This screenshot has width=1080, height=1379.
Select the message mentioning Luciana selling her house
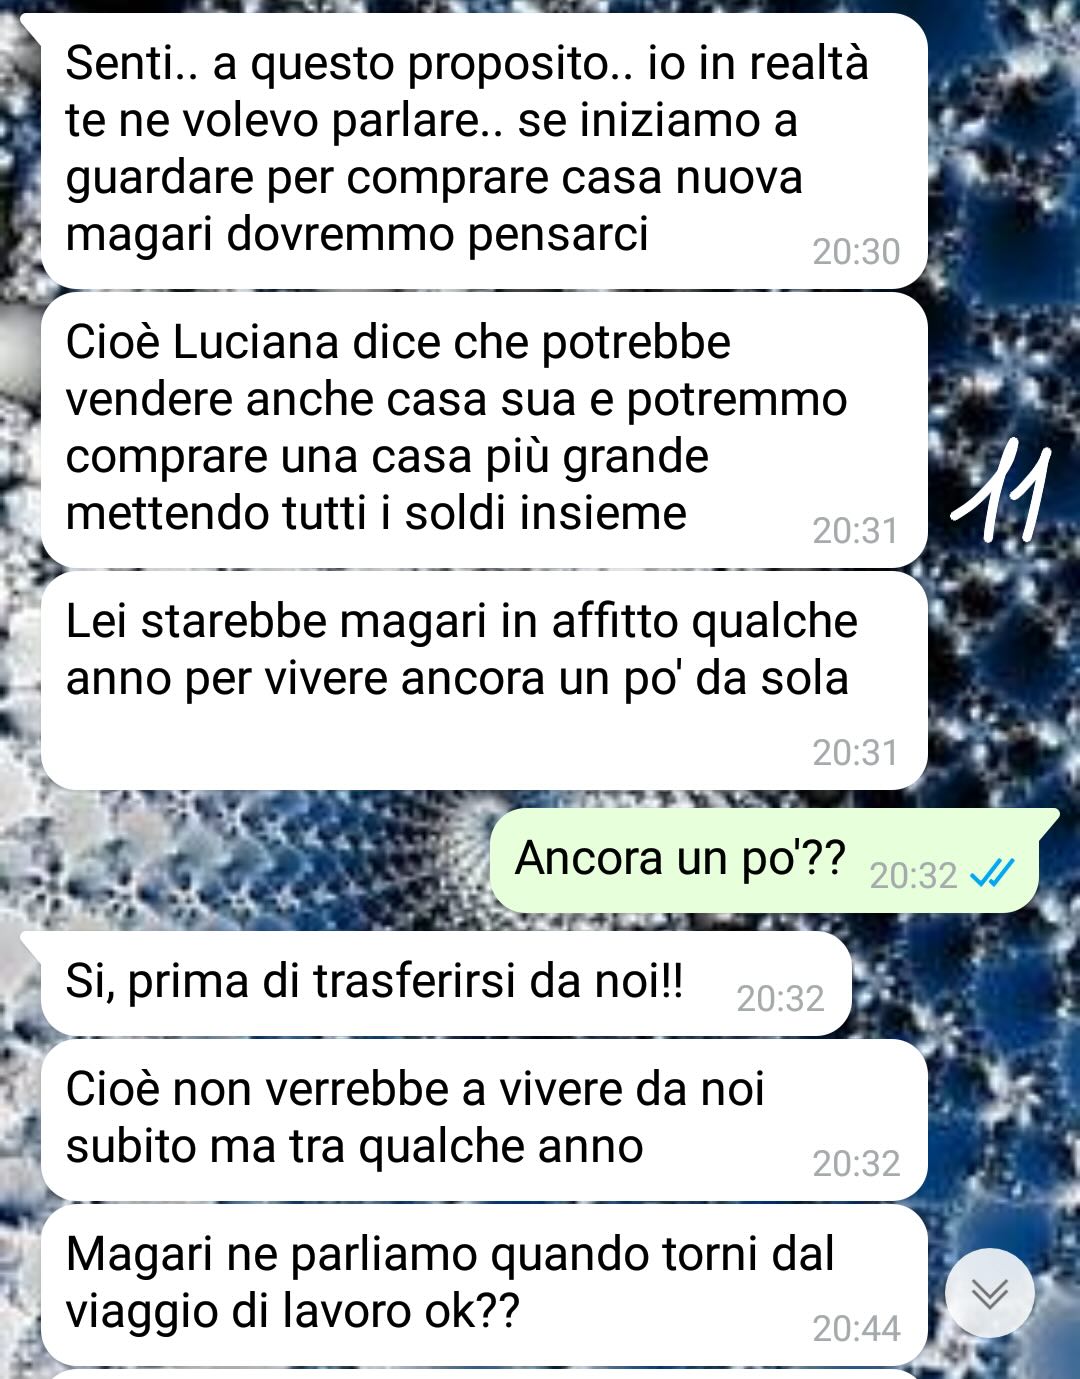point(484,430)
